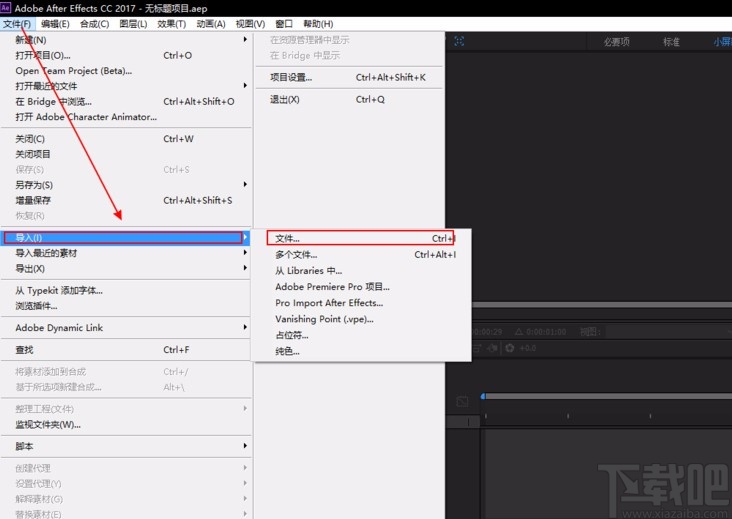Open the 视图: dropdown in the viewer
Image resolution: width=732 pixels, height=519 pixels.
[x=670, y=332]
